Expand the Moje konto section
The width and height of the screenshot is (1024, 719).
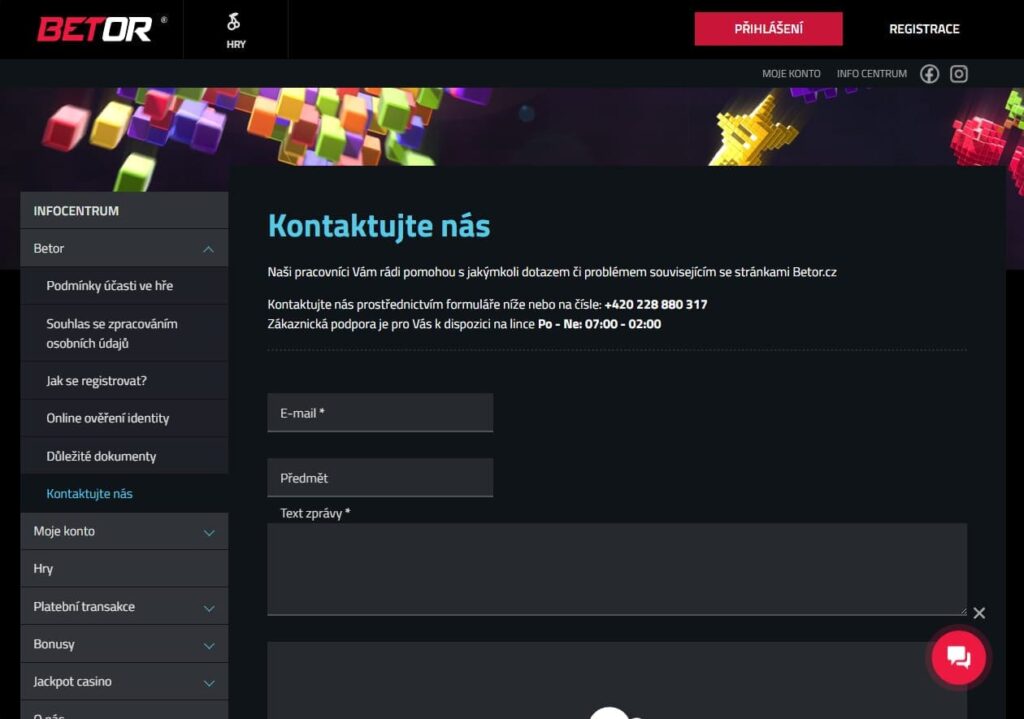[209, 531]
